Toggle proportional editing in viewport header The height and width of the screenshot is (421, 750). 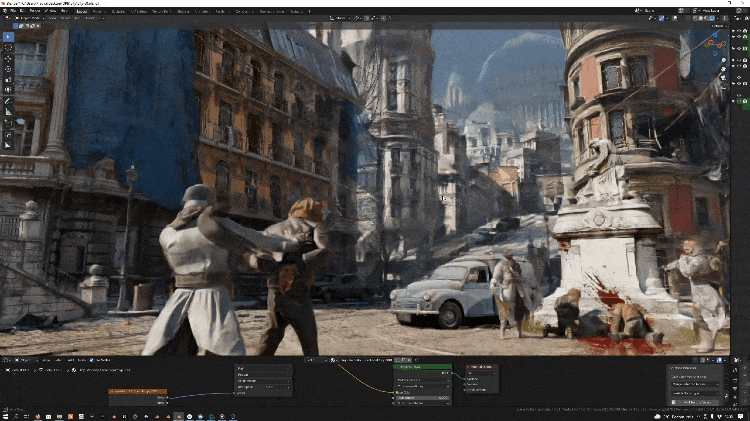[x=383, y=18]
